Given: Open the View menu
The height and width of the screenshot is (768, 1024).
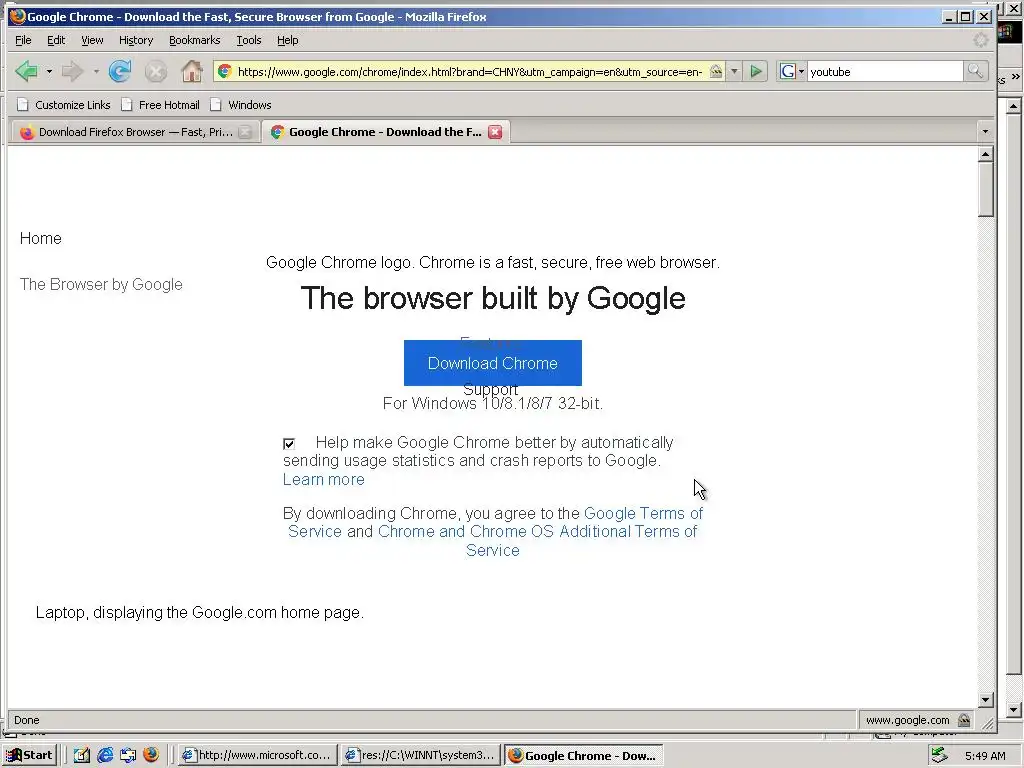Looking at the screenshot, I should pos(92,40).
